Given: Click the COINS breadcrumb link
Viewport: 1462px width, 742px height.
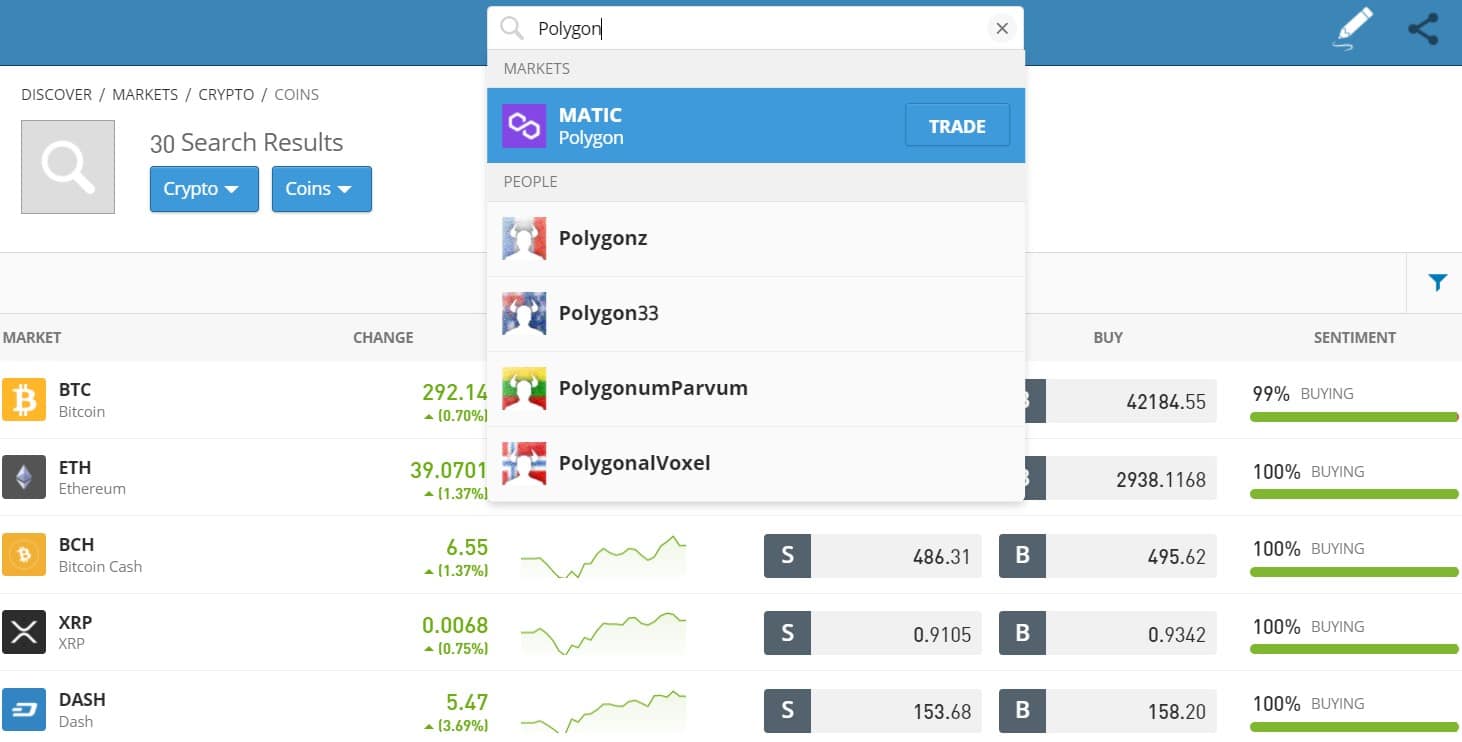Looking at the screenshot, I should (297, 95).
